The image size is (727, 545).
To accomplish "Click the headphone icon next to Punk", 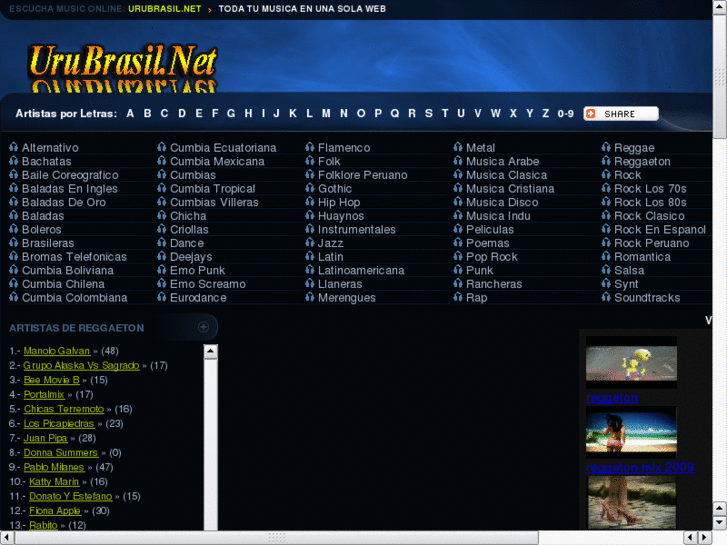I will [x=458, y=269].
